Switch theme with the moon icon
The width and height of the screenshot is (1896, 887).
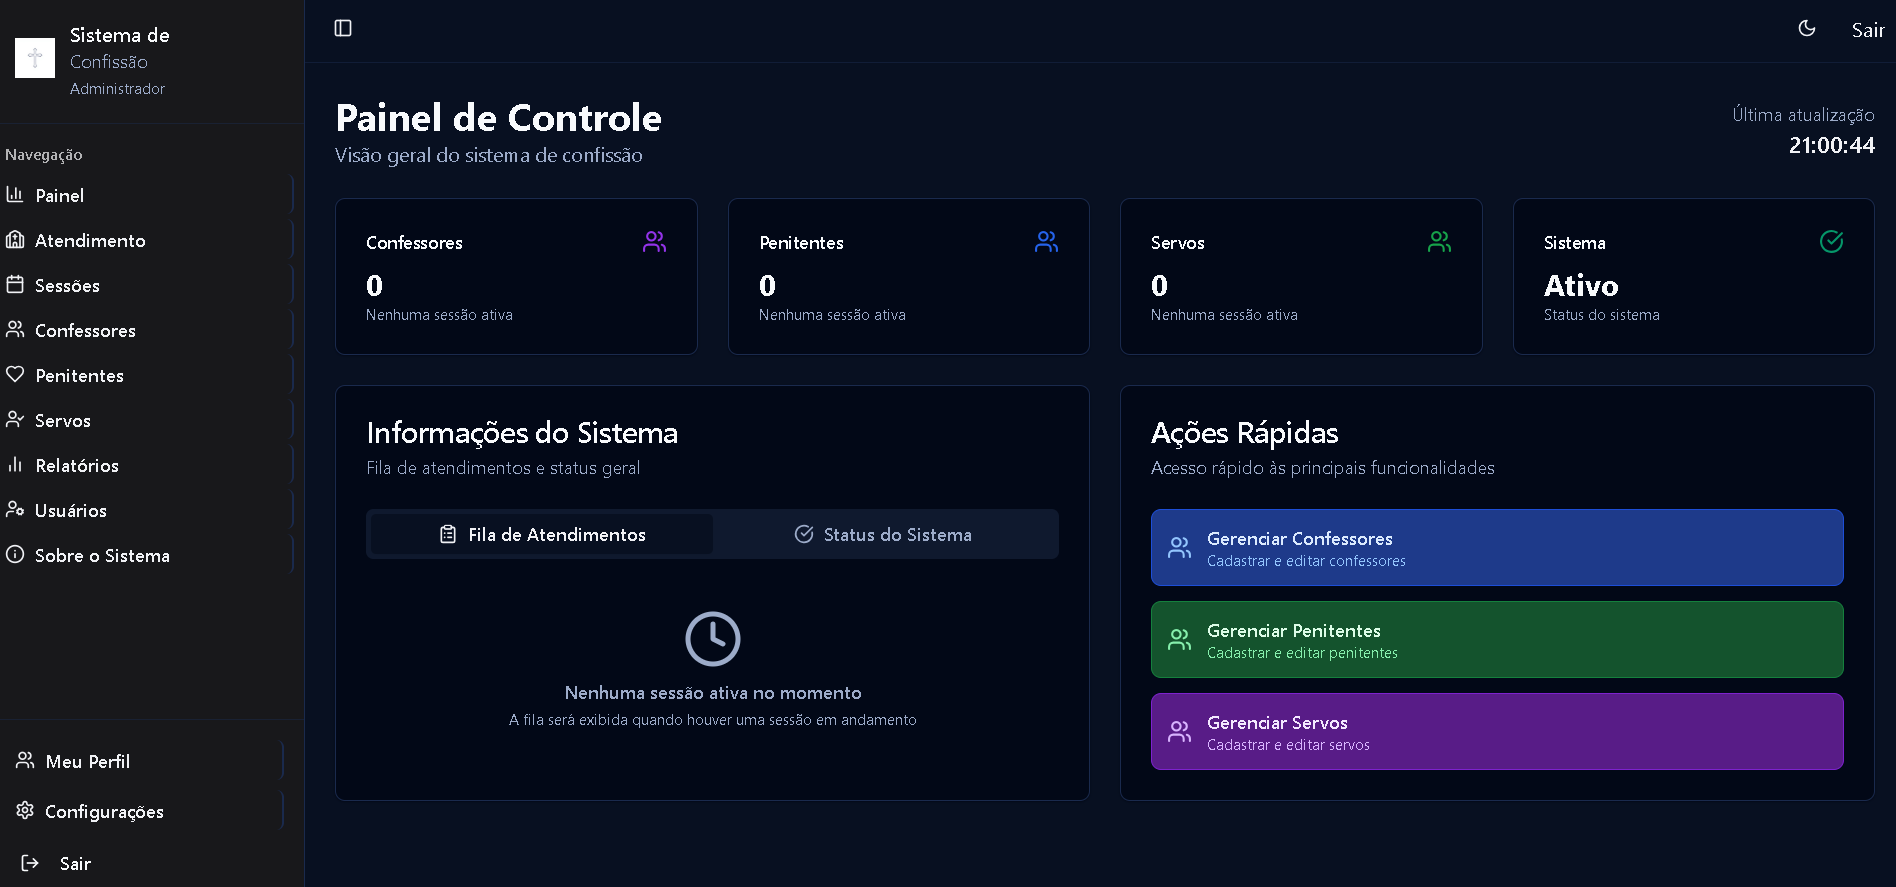point(1806,29)
